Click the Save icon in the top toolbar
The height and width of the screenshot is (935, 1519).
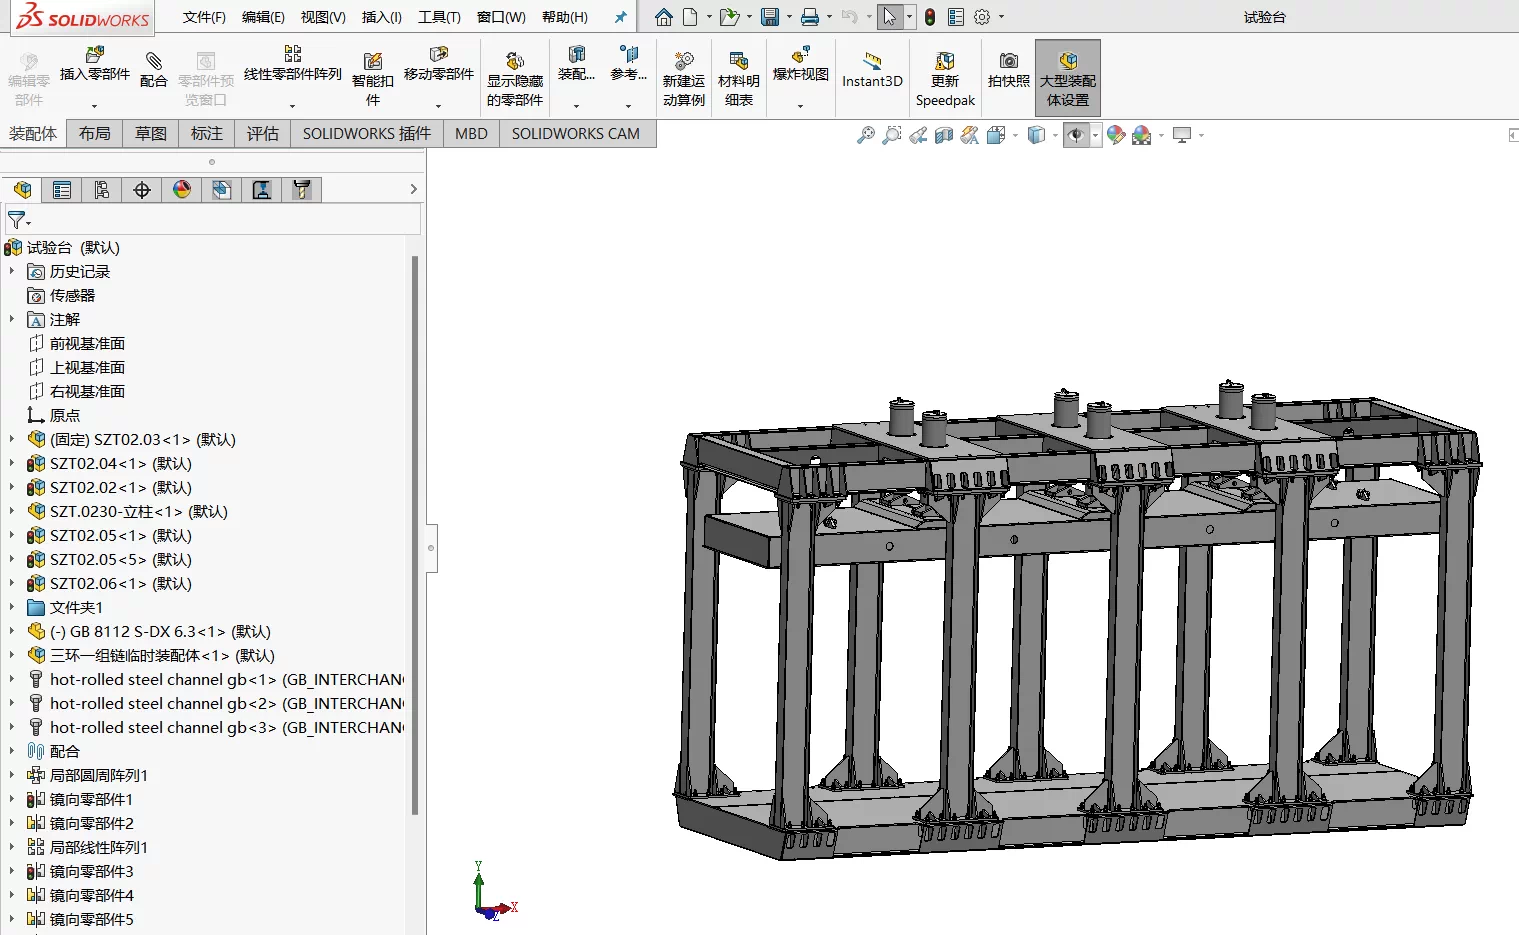click(769, 17)
